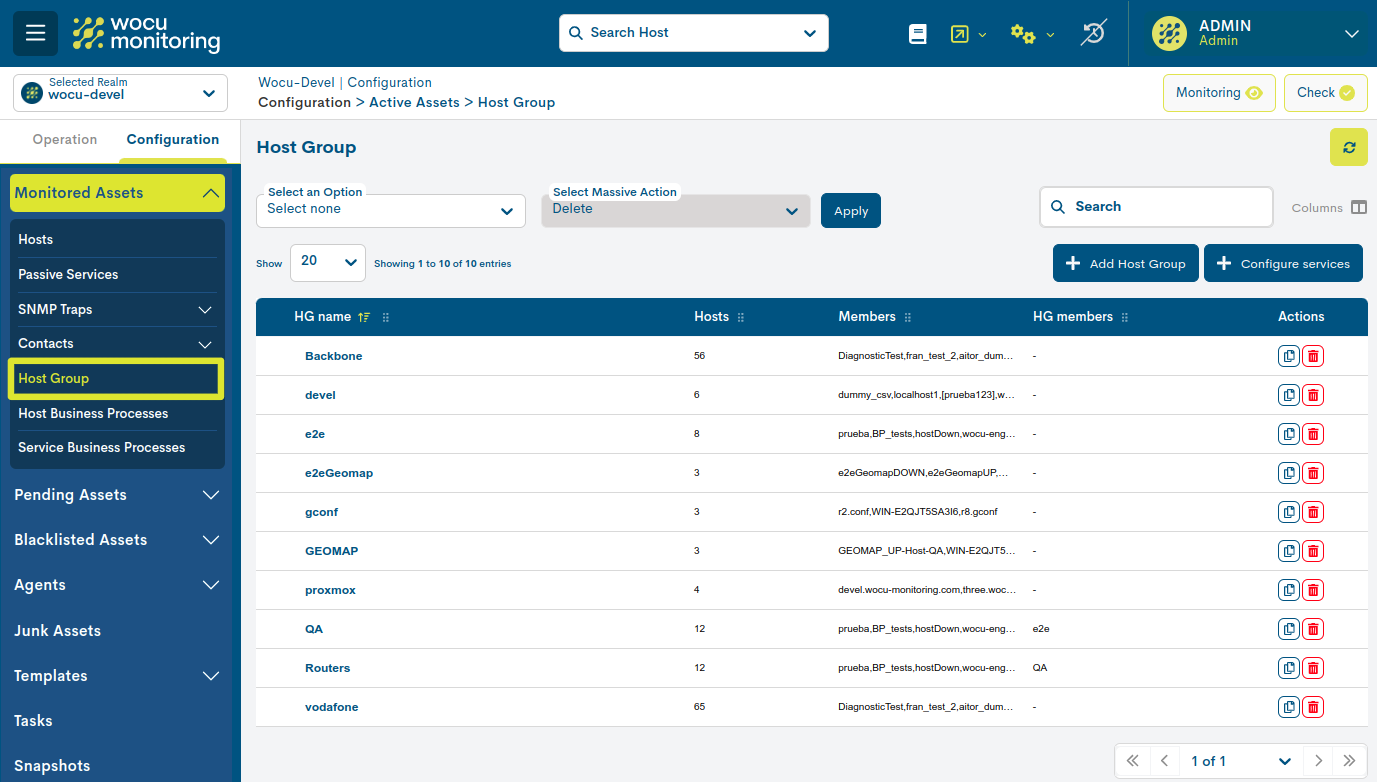Click the Wocu Monitoring logo
Screen dimensions: 1377x782
point(147,34)
